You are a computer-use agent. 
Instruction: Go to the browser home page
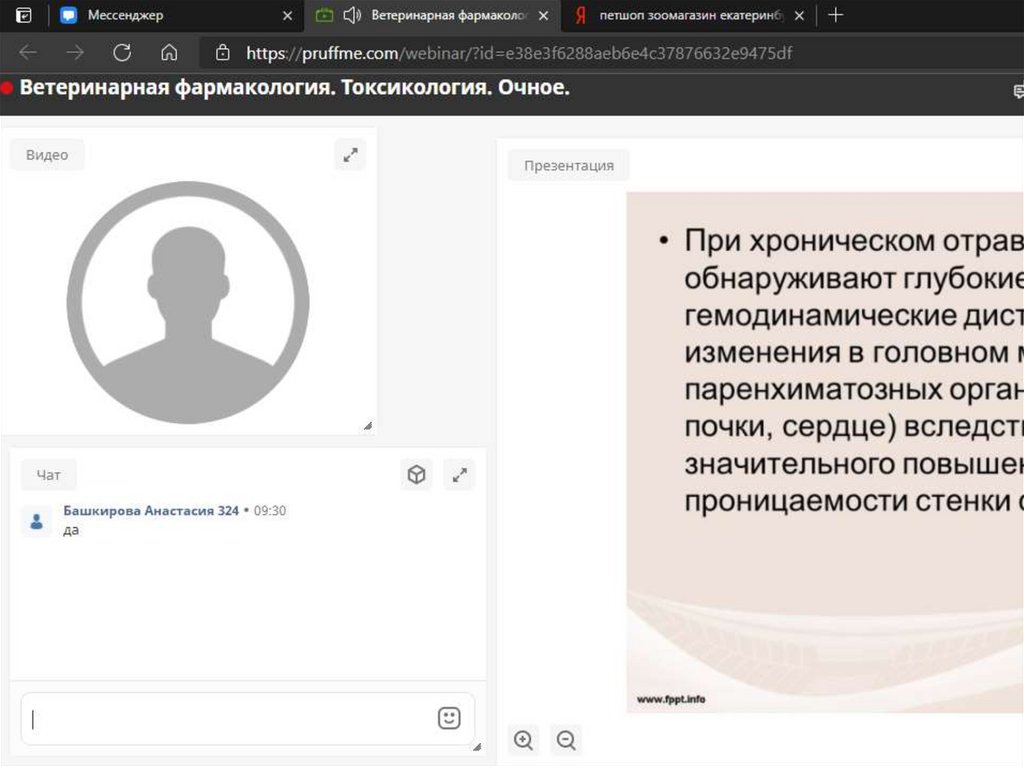[170, 53]
